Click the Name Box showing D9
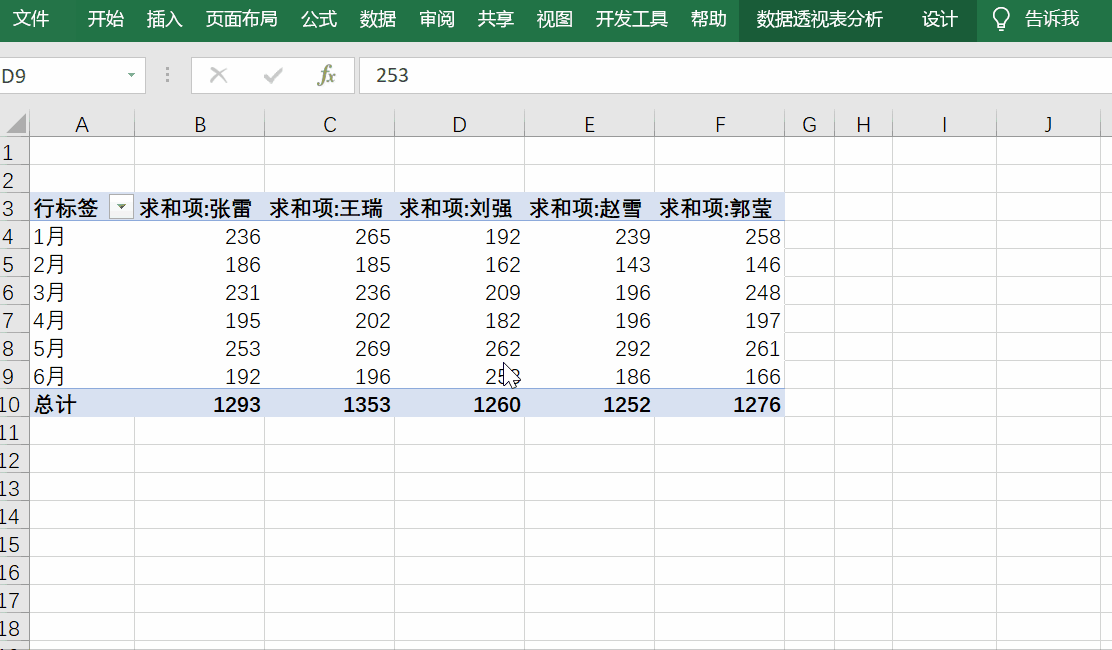The width and height of the screenshot is (1112, 650). pyautogui.click(x=60, y=76)
